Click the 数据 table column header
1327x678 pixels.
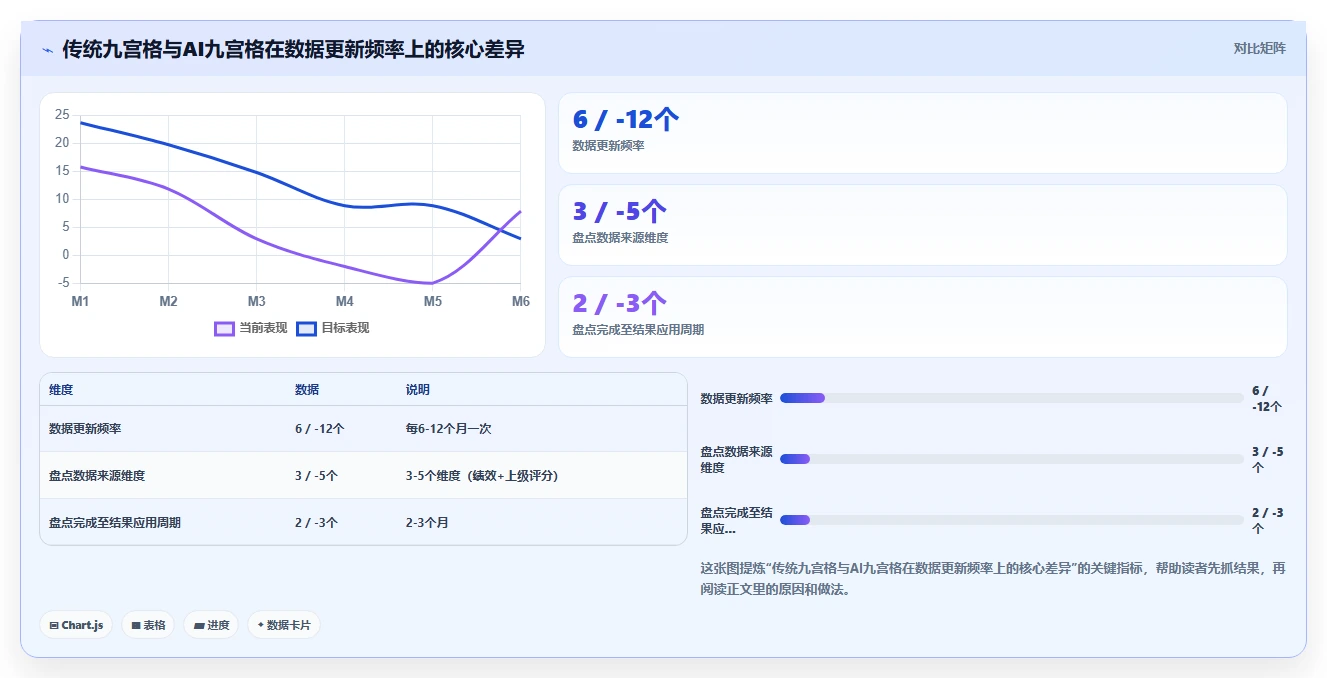tap(307, 389)
